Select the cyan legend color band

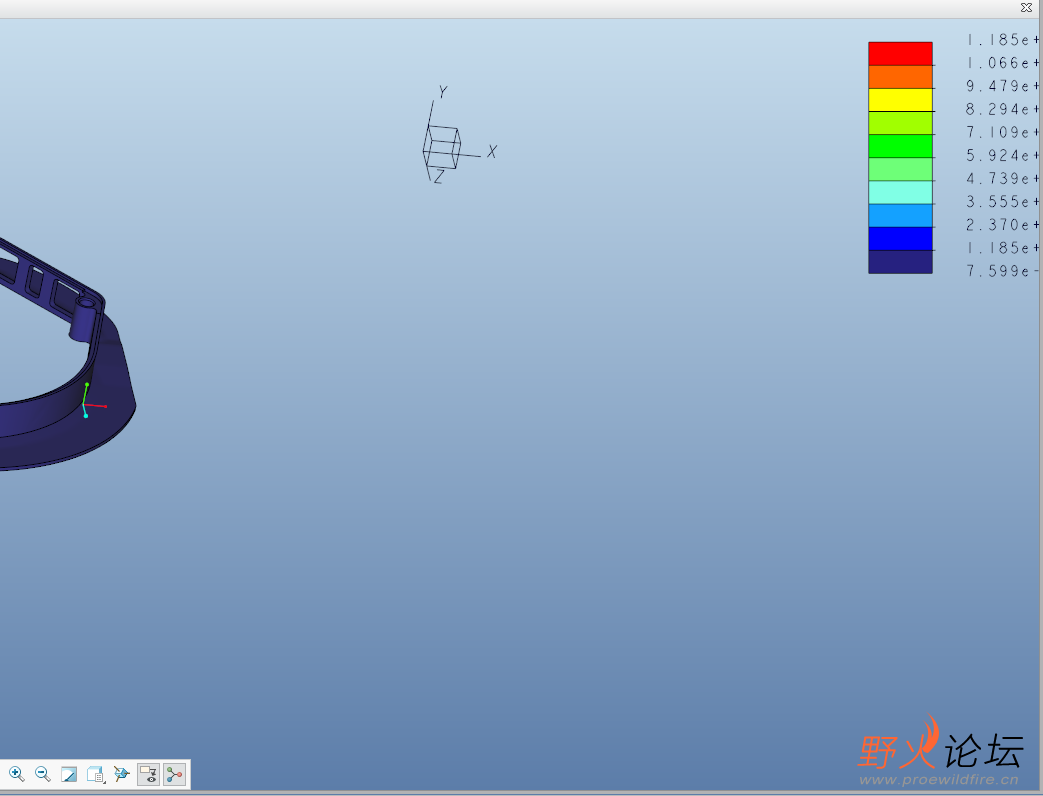[x=900, y=192]
